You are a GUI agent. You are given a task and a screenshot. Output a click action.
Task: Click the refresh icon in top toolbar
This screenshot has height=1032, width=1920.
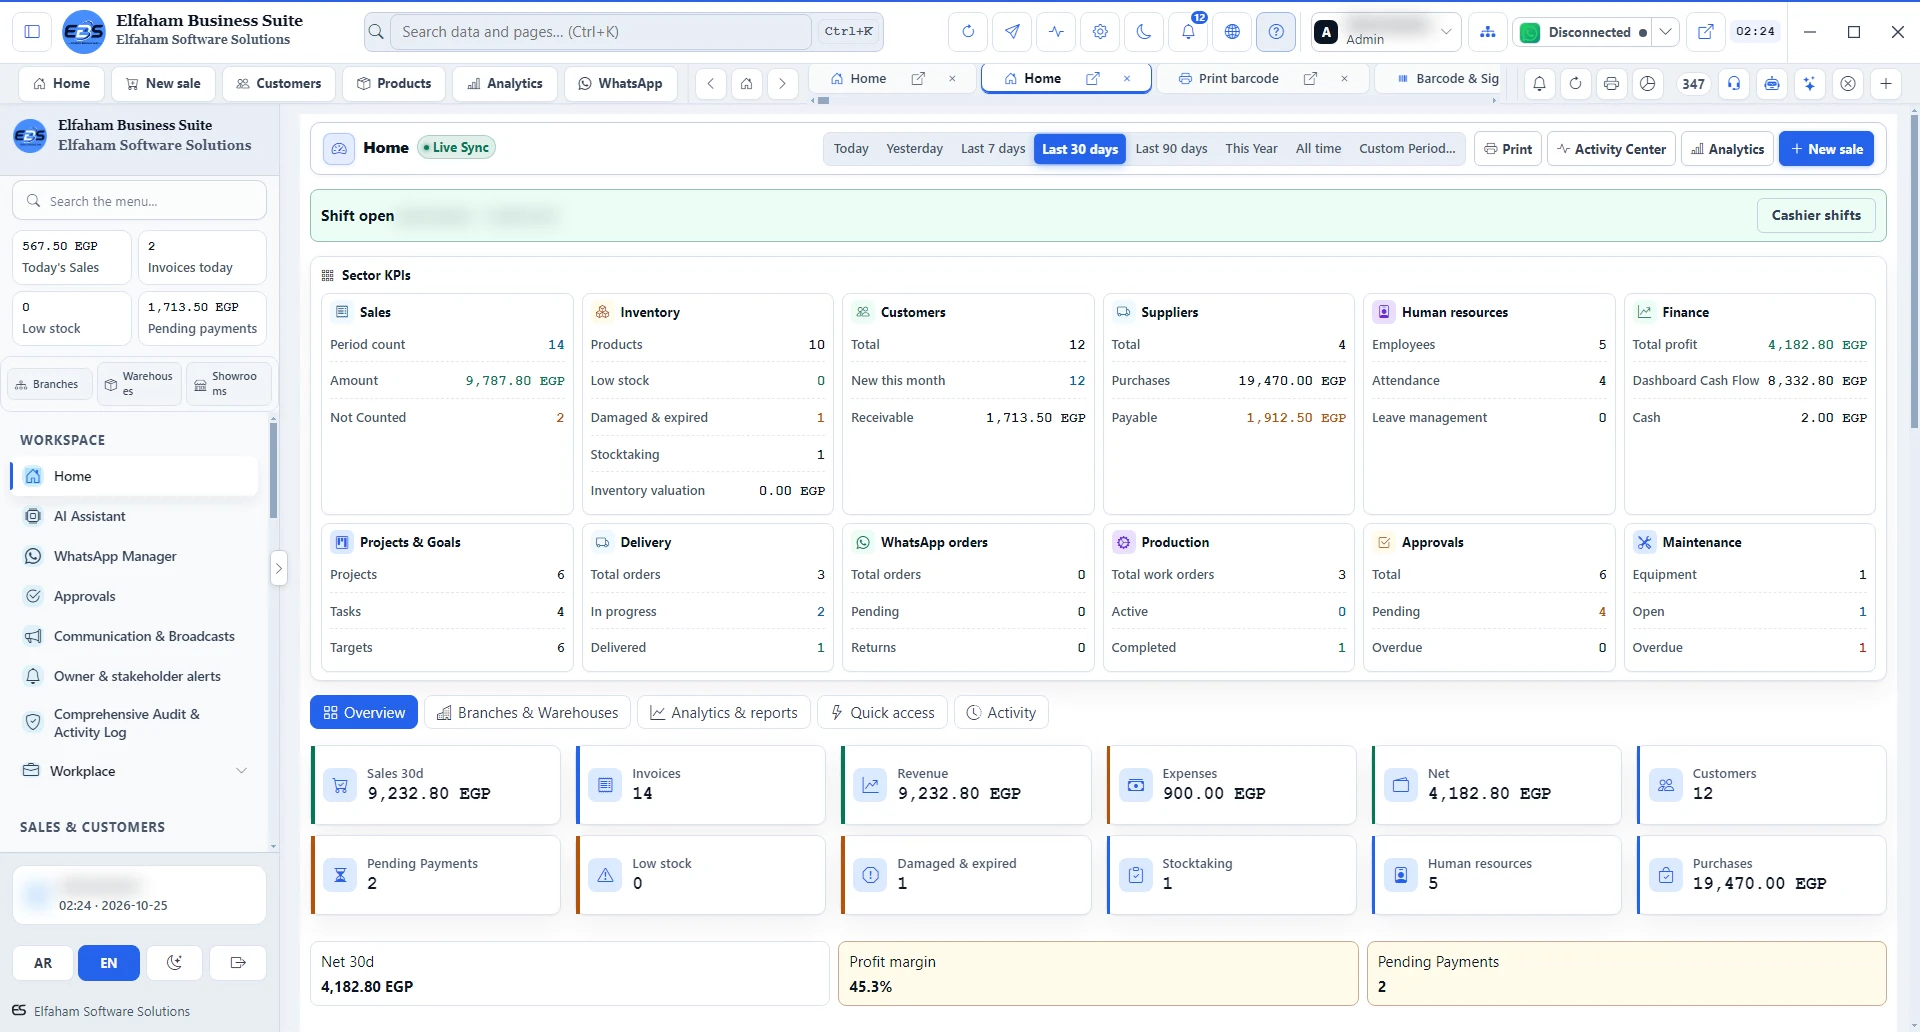[967, 32]
